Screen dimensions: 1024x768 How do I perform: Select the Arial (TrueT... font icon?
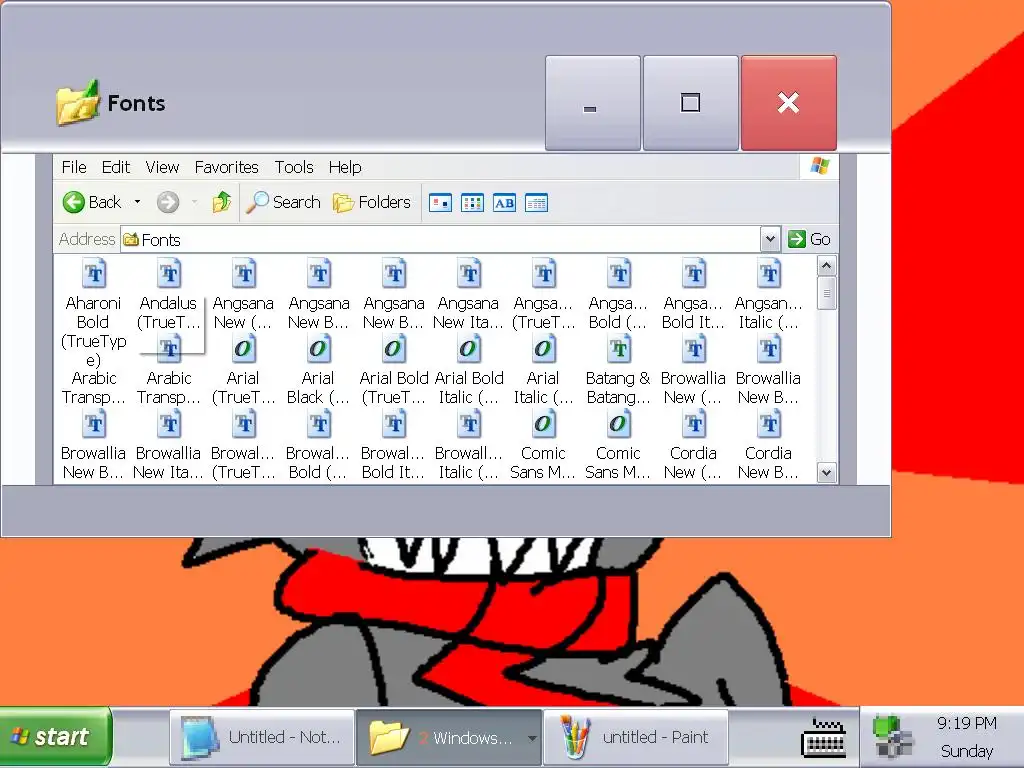(244, 348)
